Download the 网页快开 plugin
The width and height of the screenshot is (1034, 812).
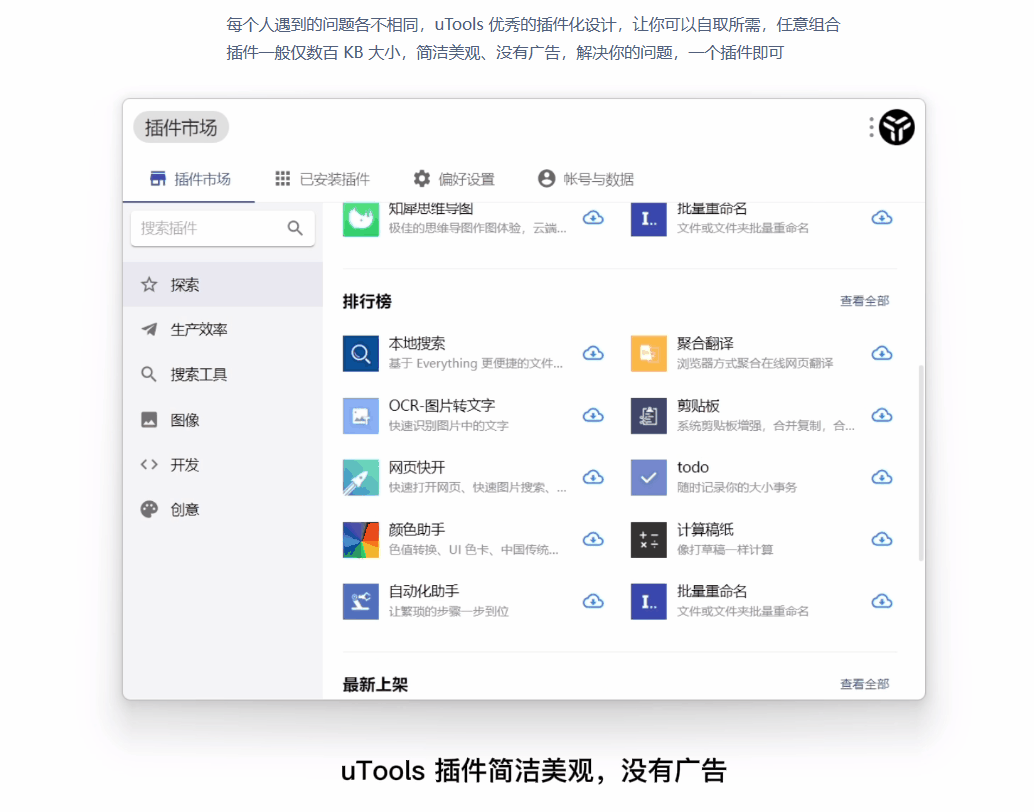point(593,478)
